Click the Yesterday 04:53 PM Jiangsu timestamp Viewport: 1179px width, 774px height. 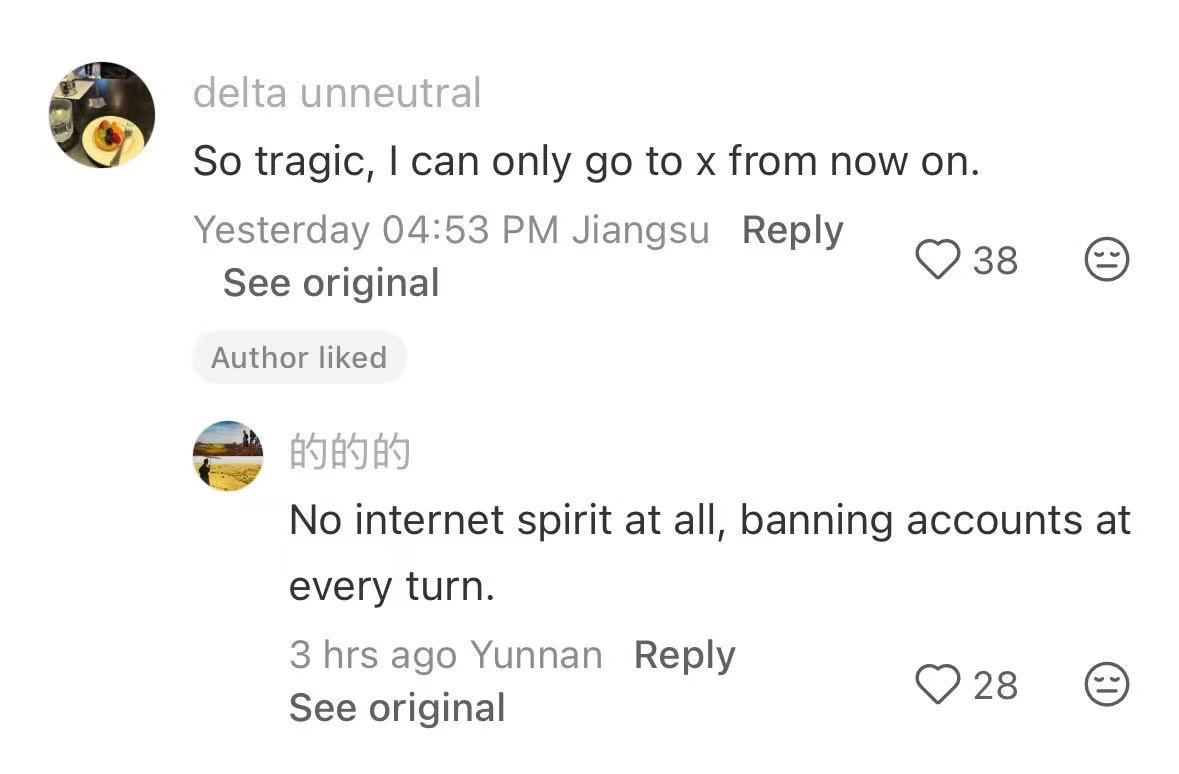point(451,230)
